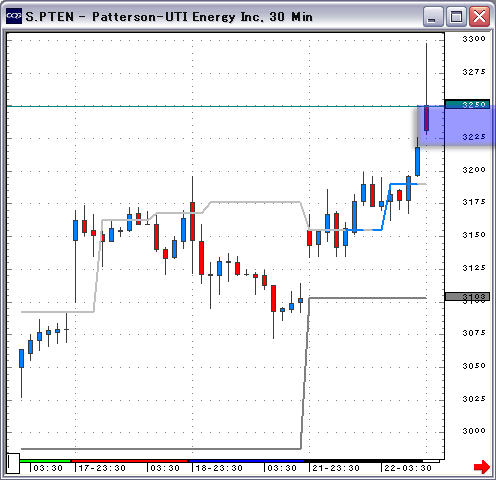Close the S.PTEN chart window

point(479,16)
